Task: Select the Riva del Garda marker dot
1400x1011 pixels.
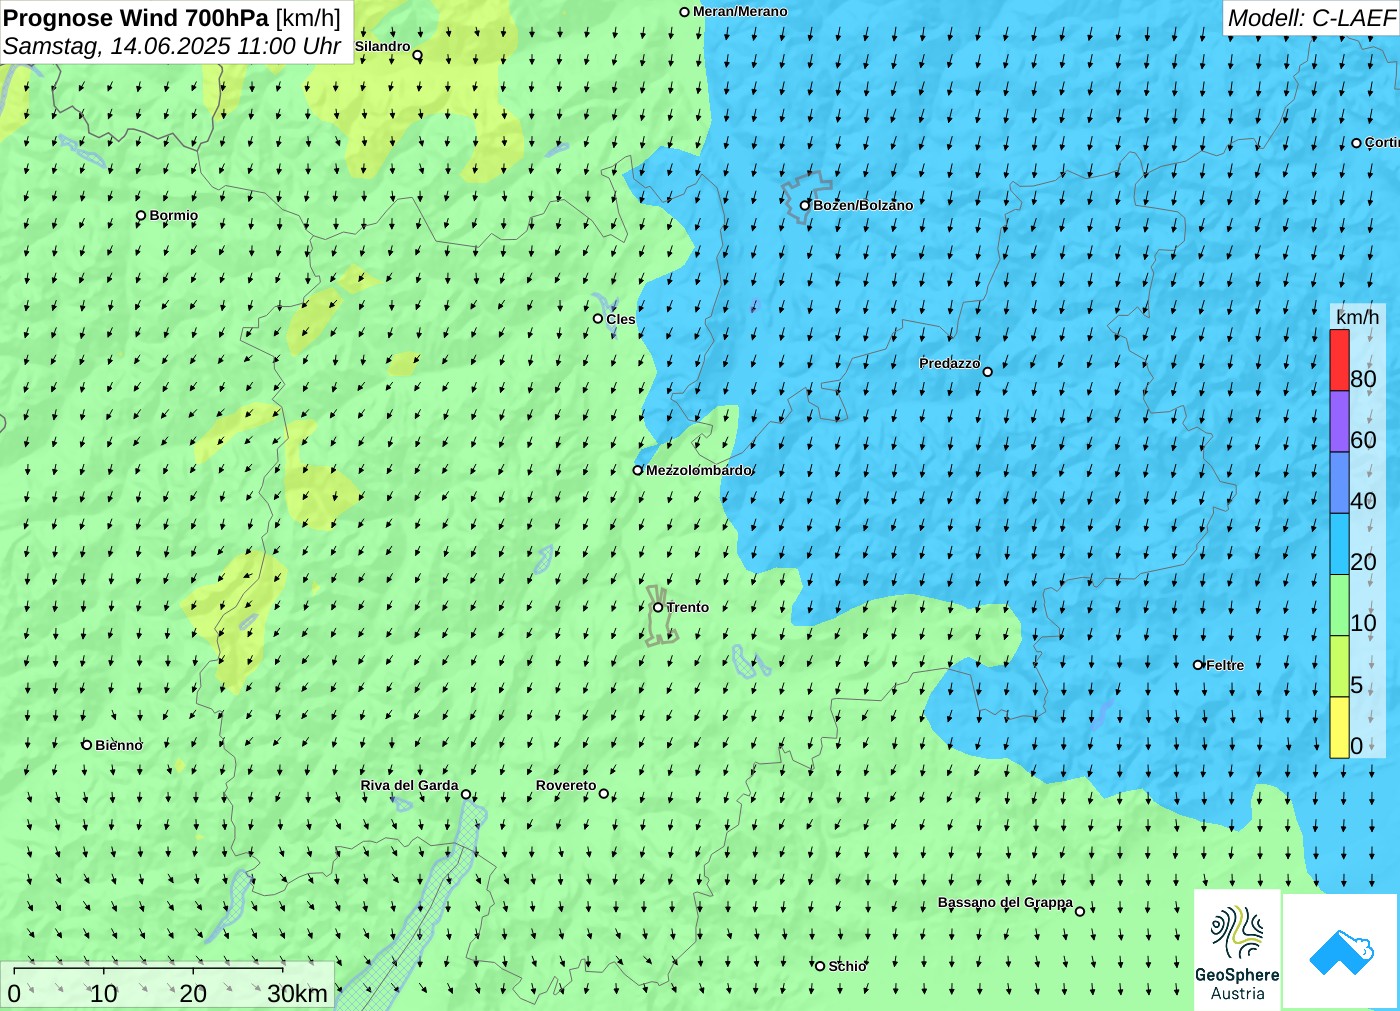Action: point(466,794)
